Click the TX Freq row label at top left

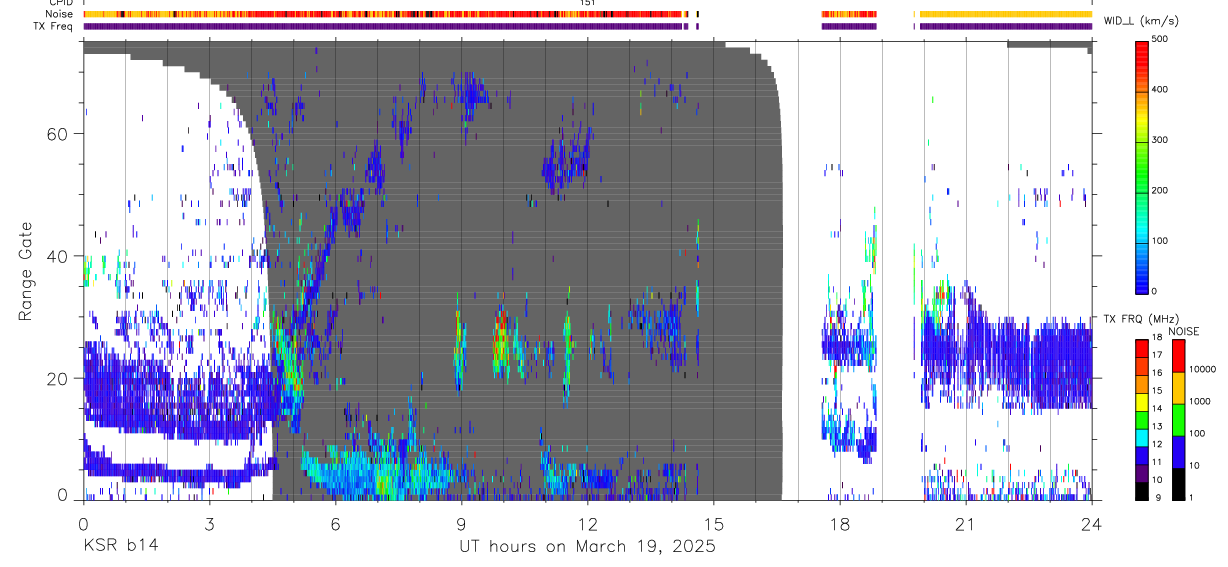pyautogui.click(x=53, y=26)
